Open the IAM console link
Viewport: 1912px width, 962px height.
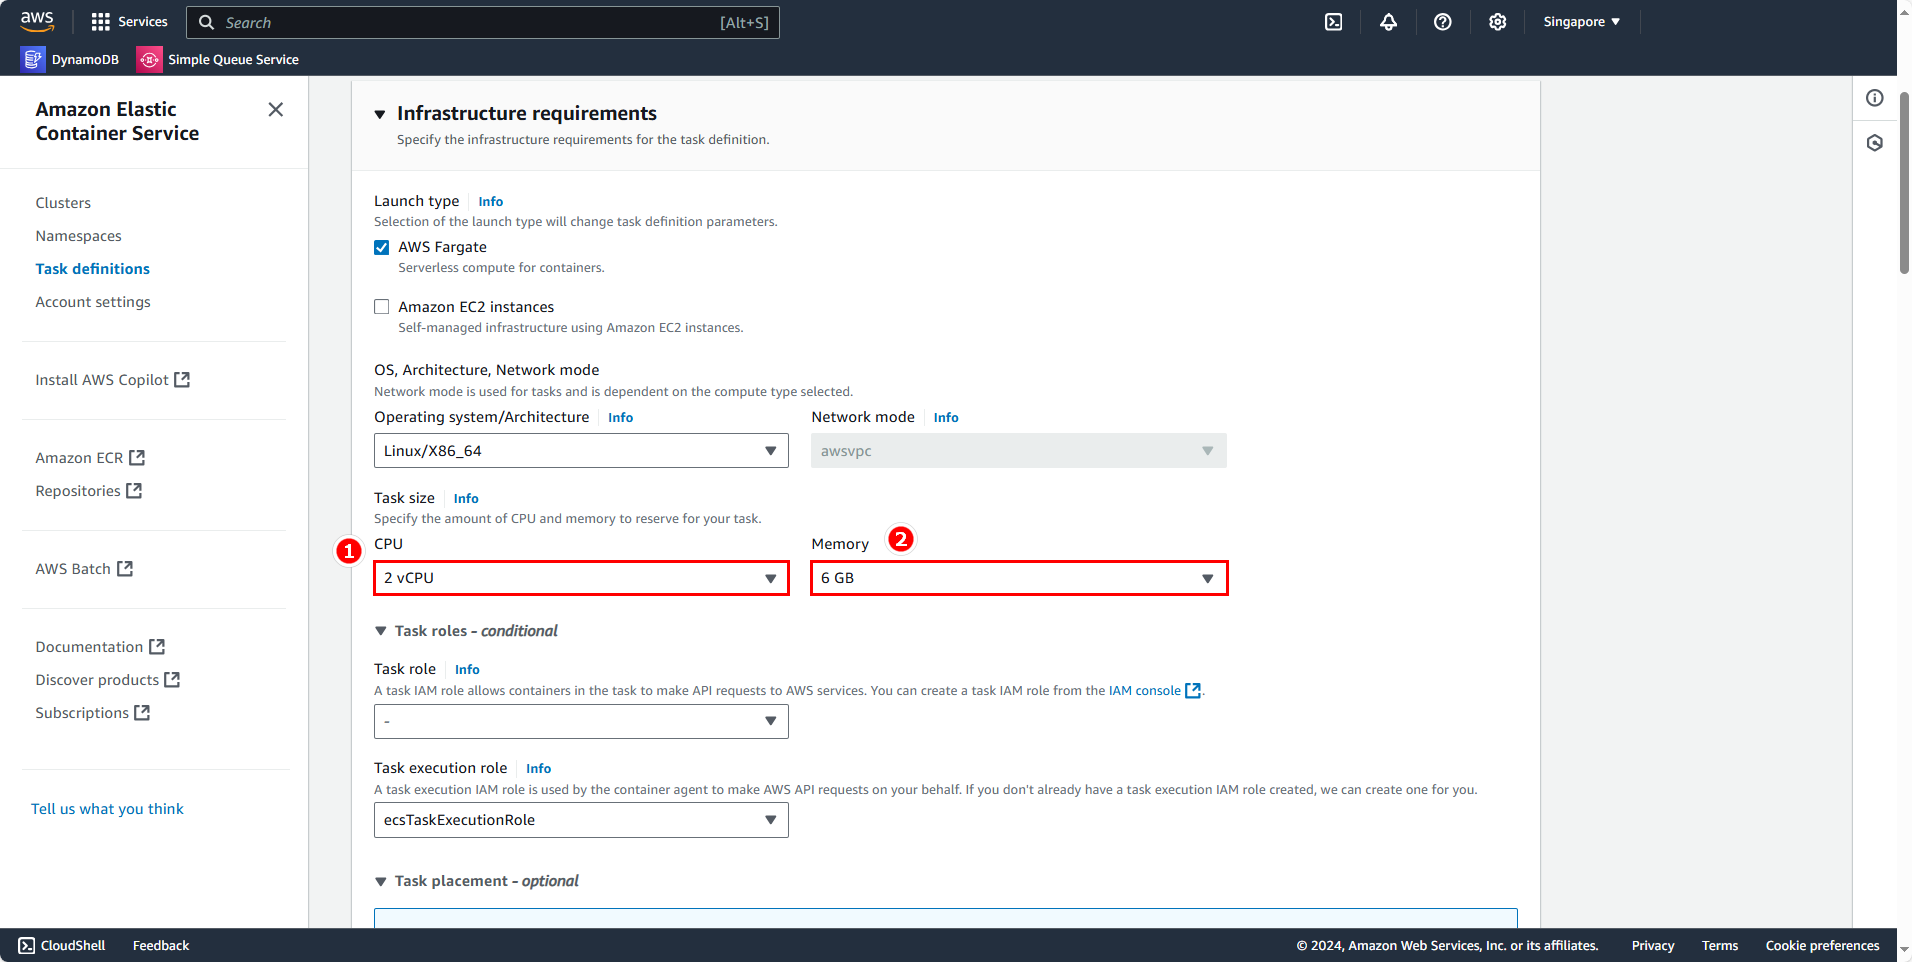tap(1145, 691)
